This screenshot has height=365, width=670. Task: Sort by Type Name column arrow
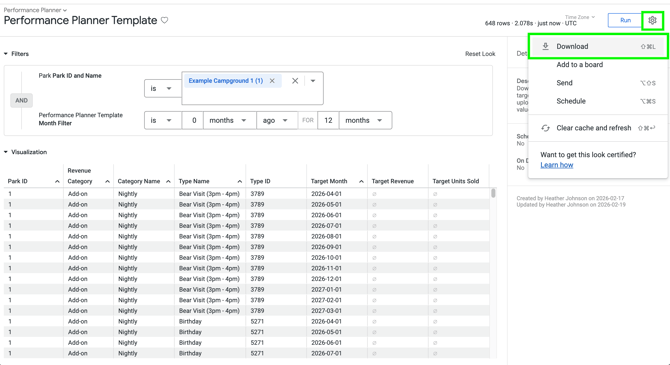(x=240, y=181)
